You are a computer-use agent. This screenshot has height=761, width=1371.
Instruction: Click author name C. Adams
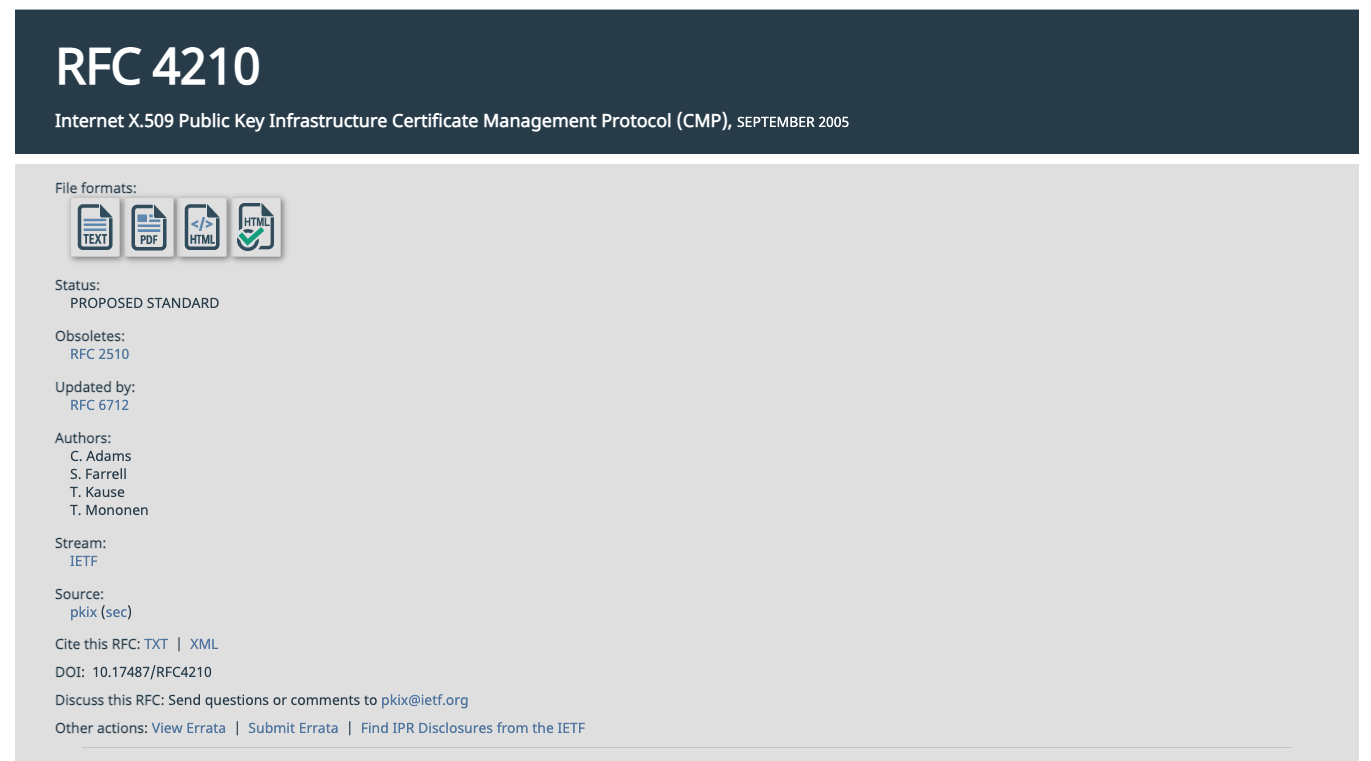(x=101, y=456)
